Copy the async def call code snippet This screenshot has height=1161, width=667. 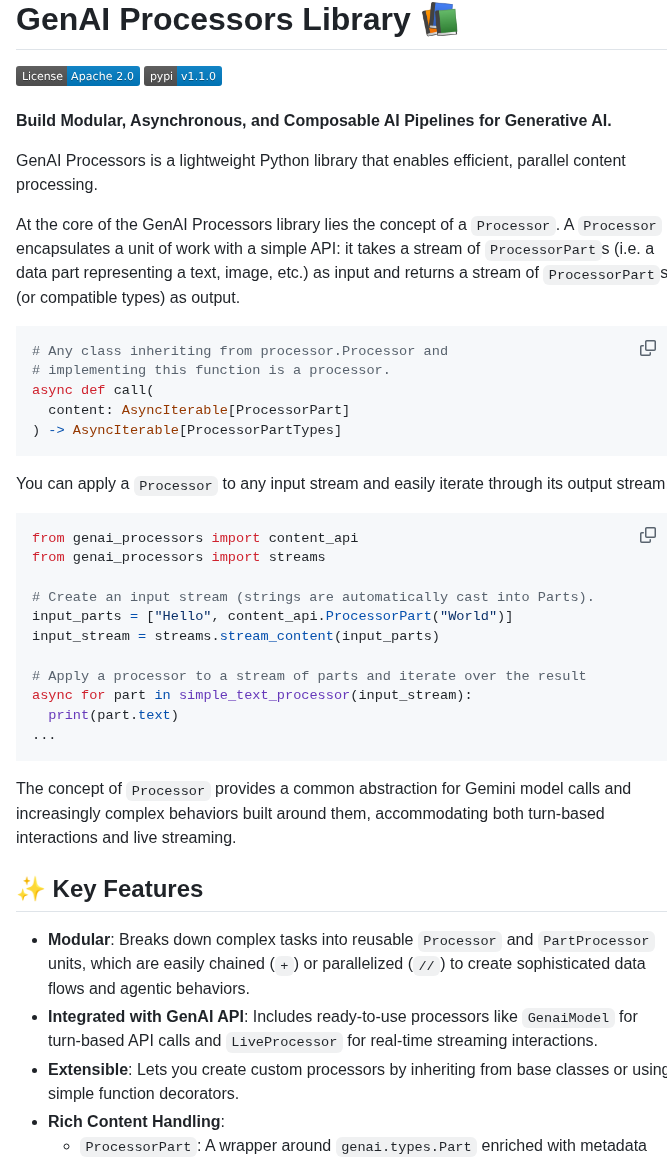(648, 348)
